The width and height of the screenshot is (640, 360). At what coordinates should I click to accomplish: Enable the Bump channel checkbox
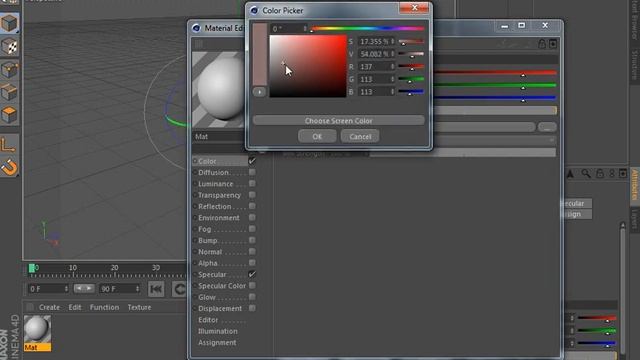[x=252, y=240]
